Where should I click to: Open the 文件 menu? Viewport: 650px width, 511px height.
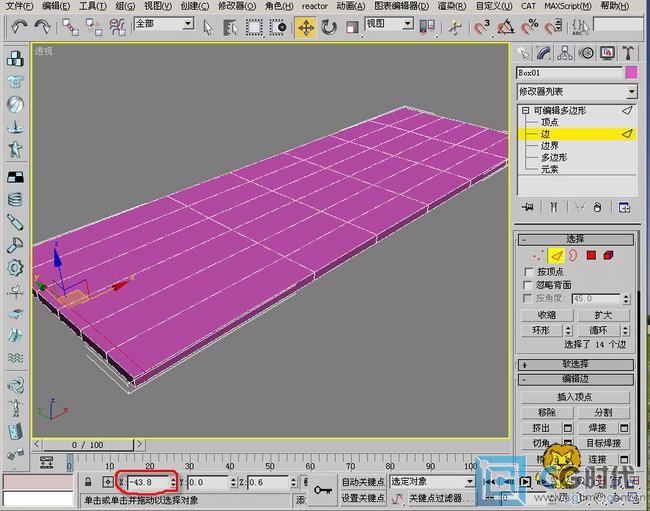point(19,6)
